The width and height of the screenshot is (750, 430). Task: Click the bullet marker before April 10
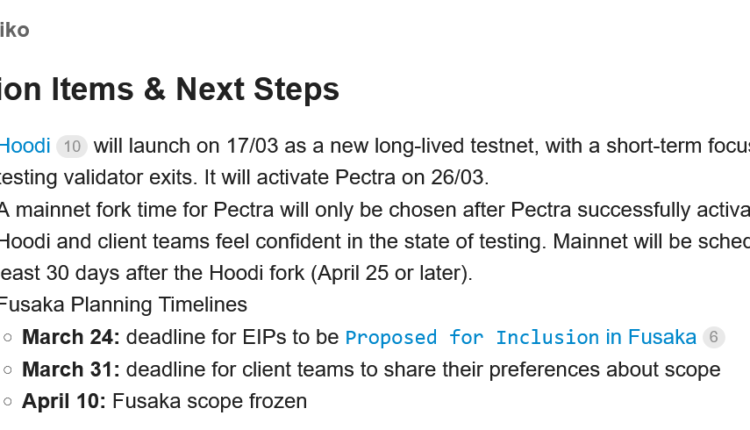(x=8, y=402)
